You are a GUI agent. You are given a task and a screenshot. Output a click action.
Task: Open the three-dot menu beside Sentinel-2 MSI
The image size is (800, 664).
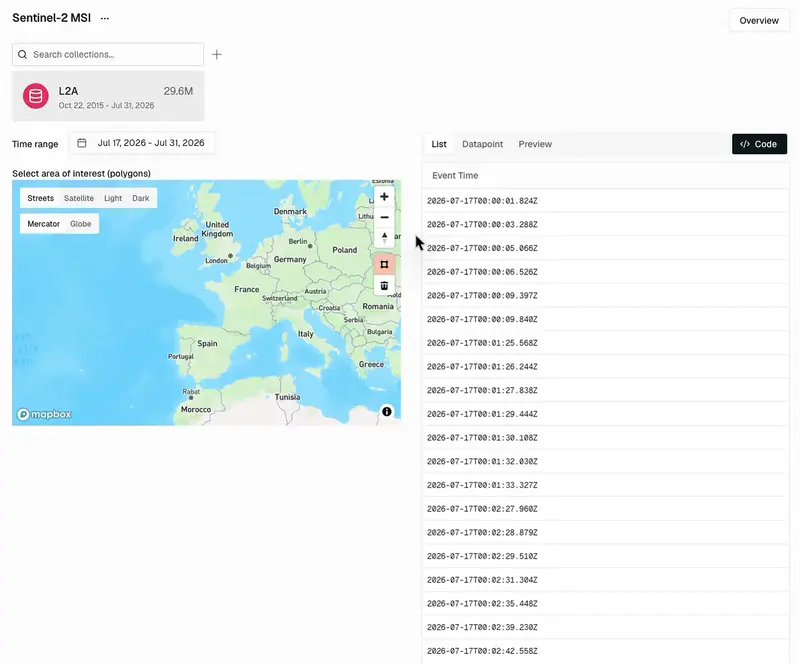[105, 18]
